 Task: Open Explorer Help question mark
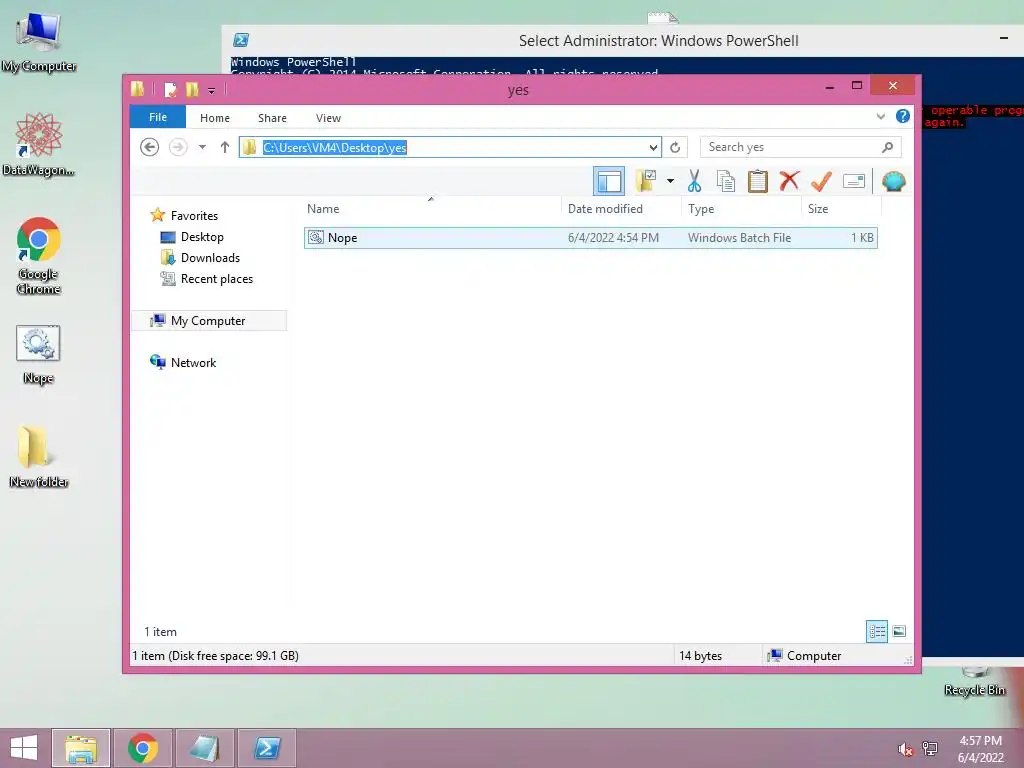(903, 116)
